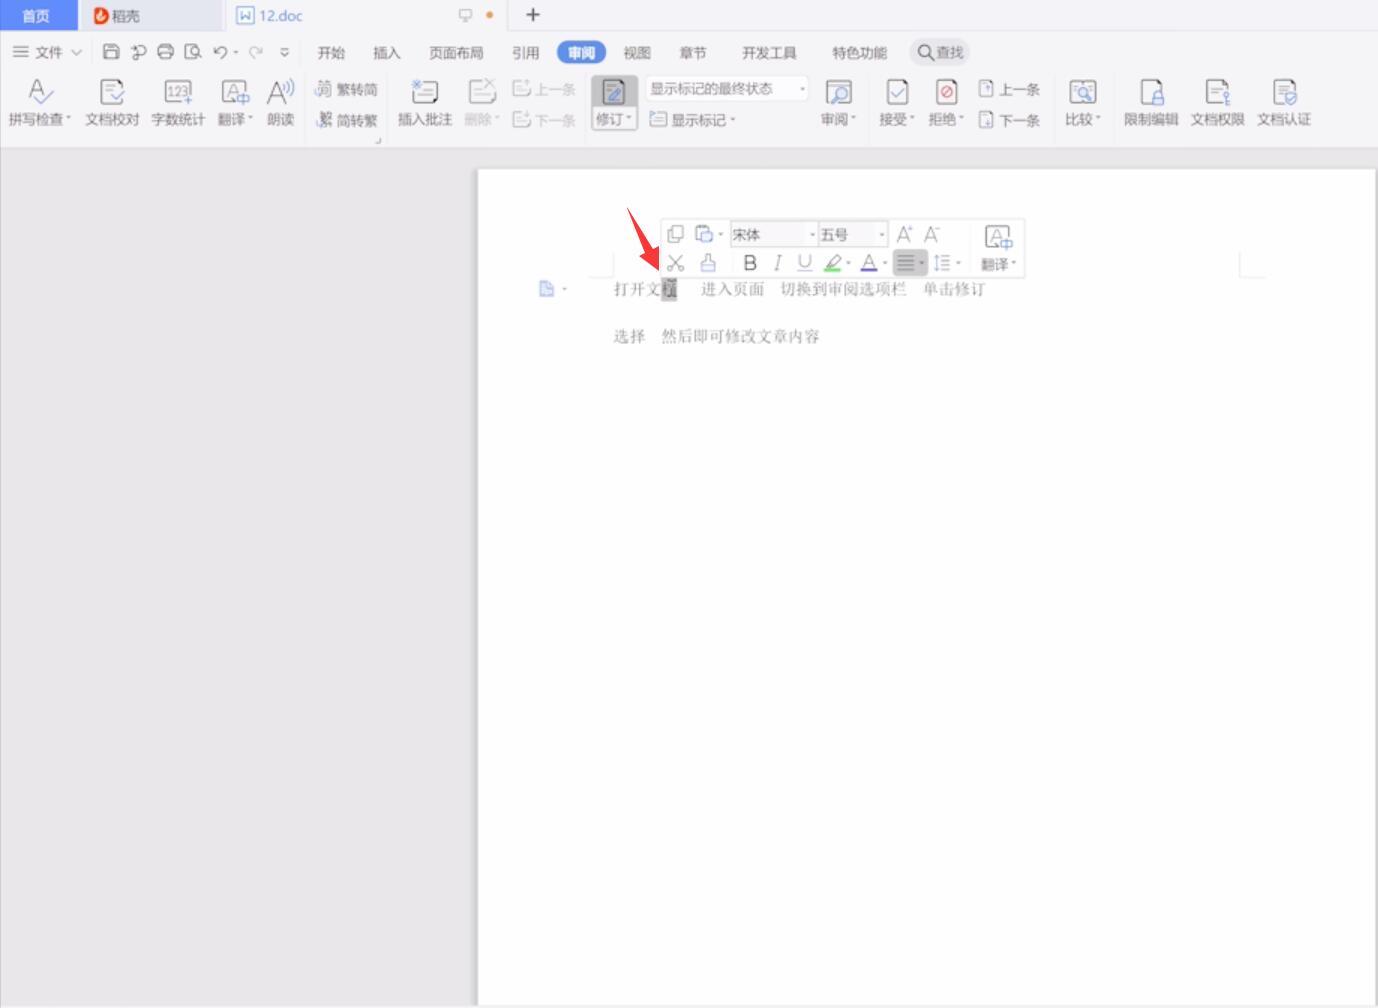1378x1008 pixels.
Task: Increase font size in floating toolbar
Action: tap(904, 234)
